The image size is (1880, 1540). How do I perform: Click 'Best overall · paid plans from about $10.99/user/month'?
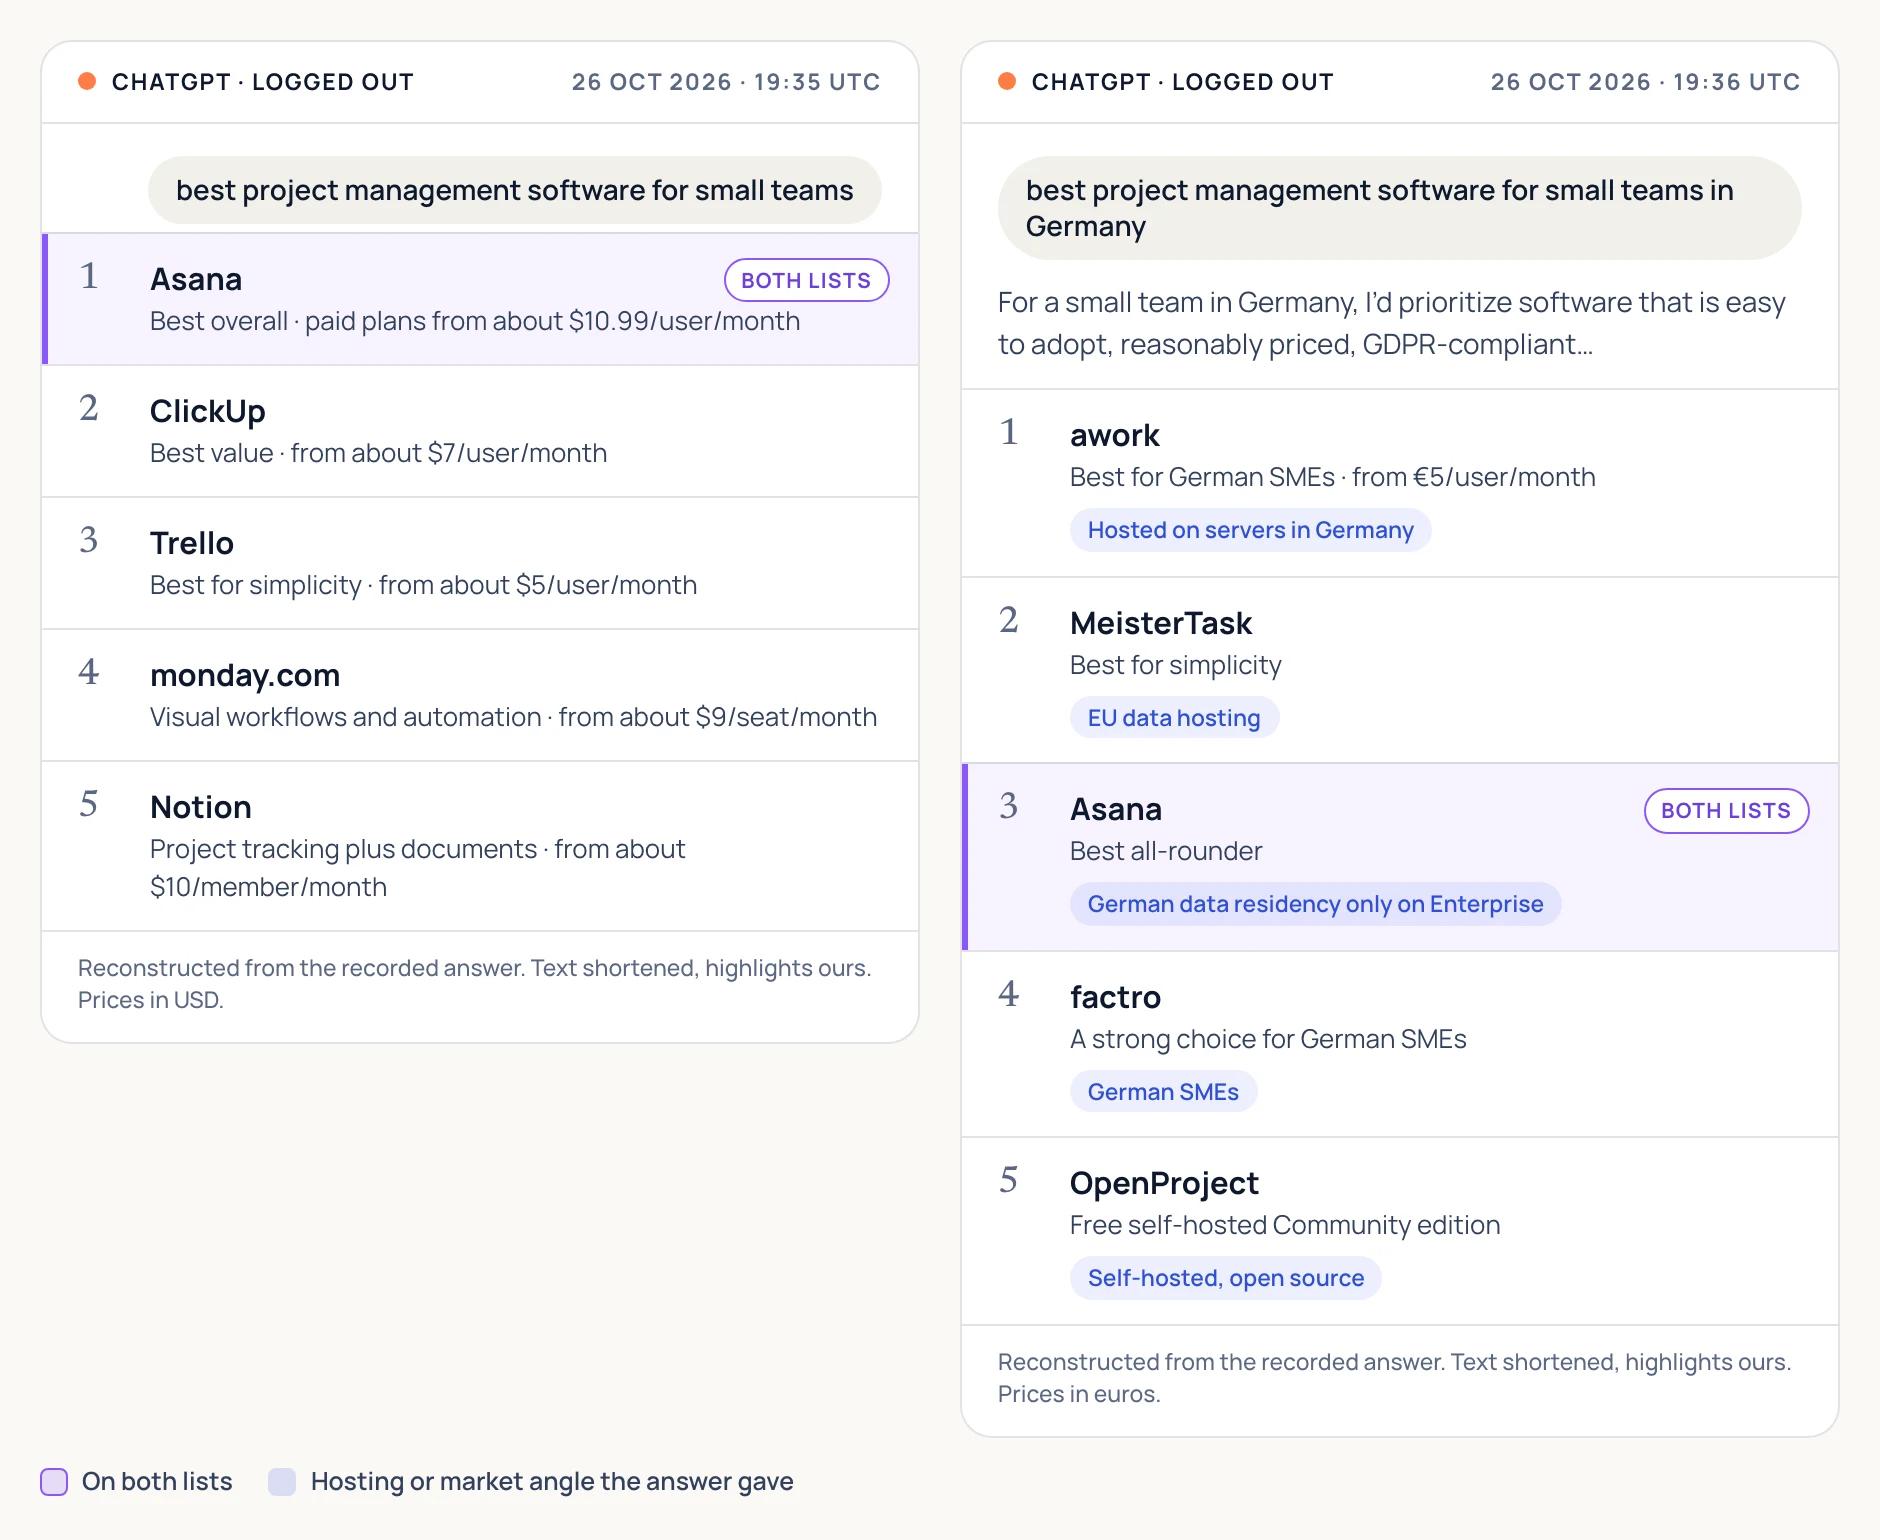[x=475, y=321]
